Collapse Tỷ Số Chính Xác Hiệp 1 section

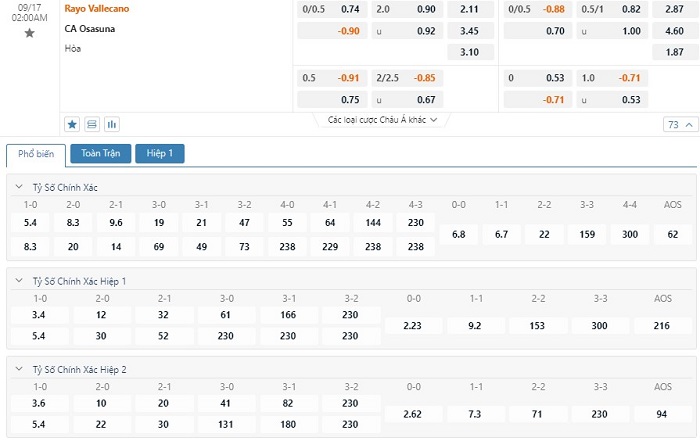19,281
